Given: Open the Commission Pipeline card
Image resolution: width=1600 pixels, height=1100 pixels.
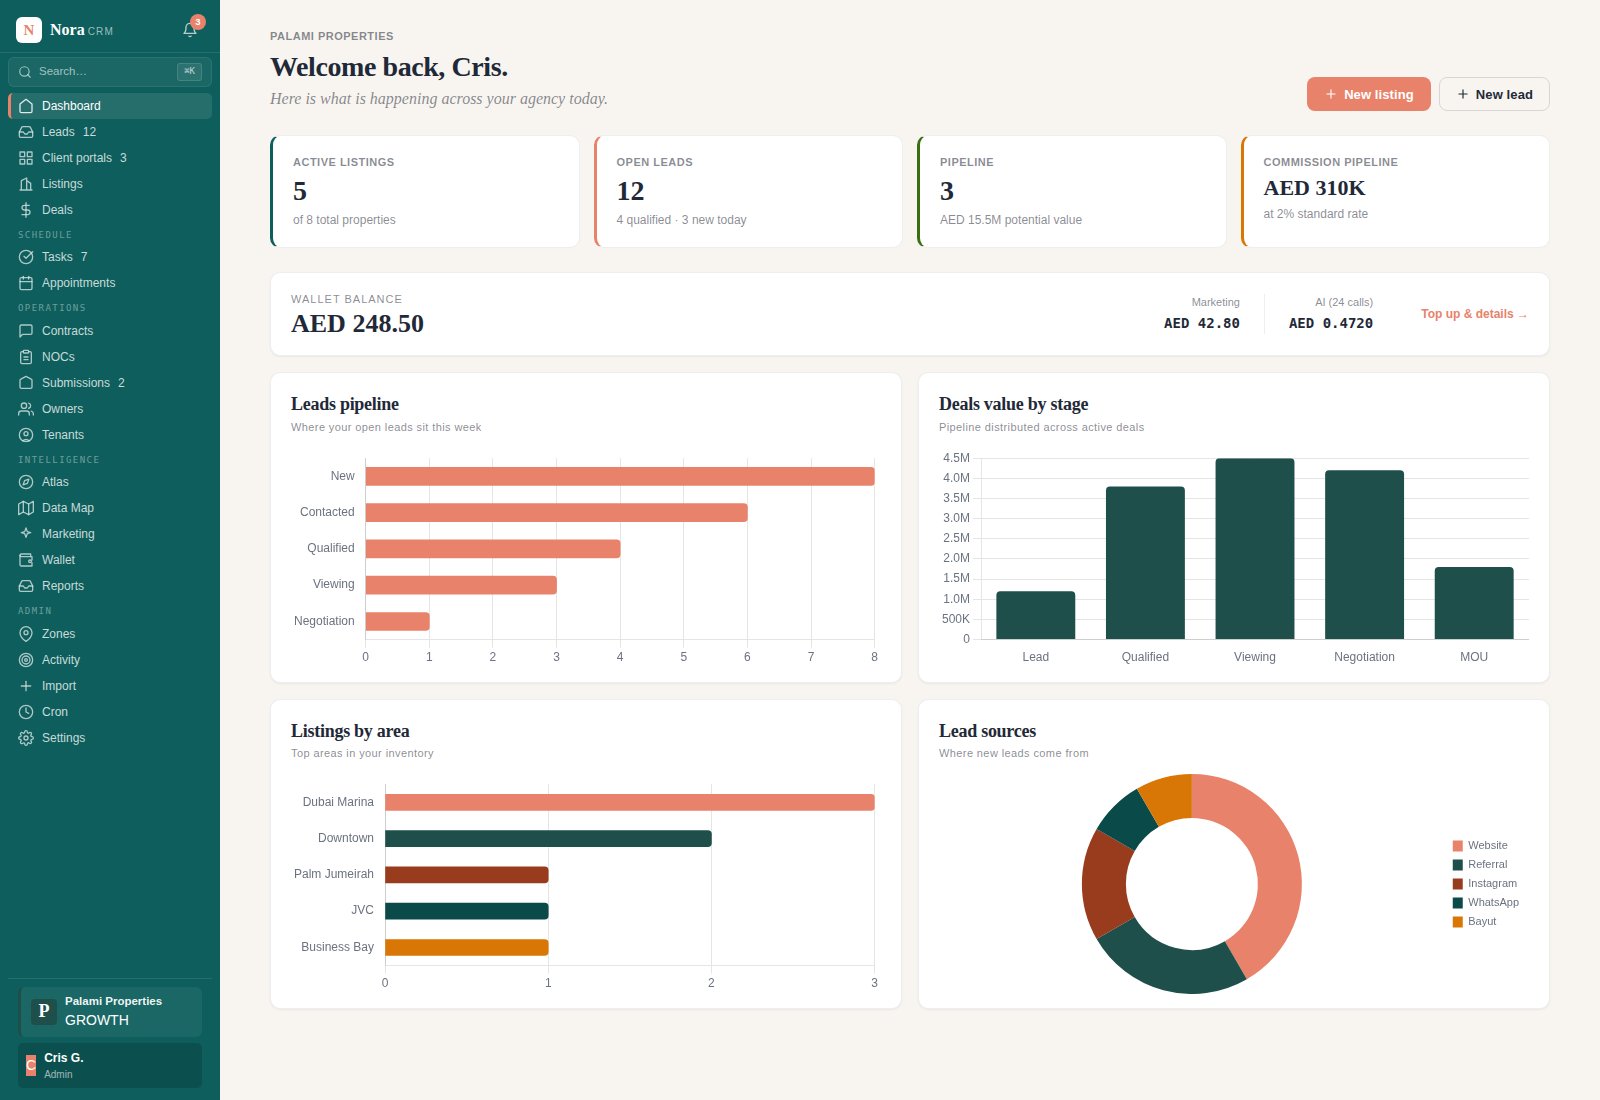Looking at the screenshot, I should point(1395,191).
